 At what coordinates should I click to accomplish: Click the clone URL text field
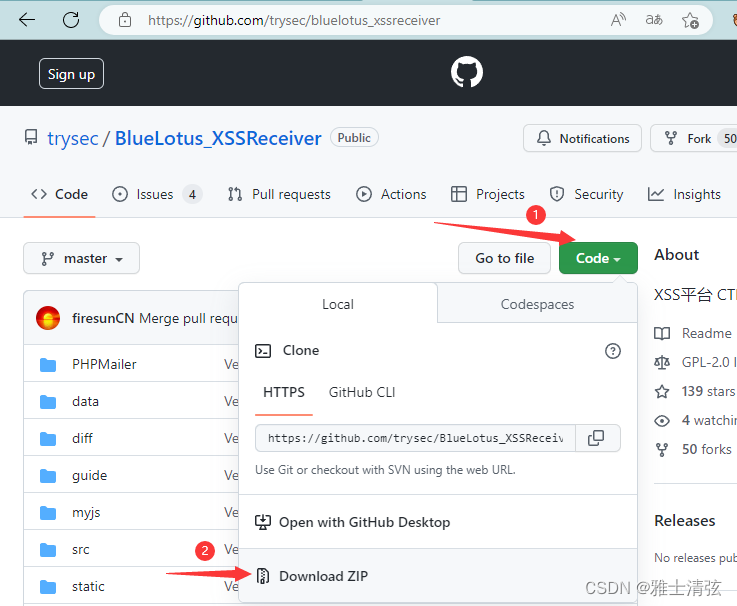pyautogui.click(x=416, y=438)
